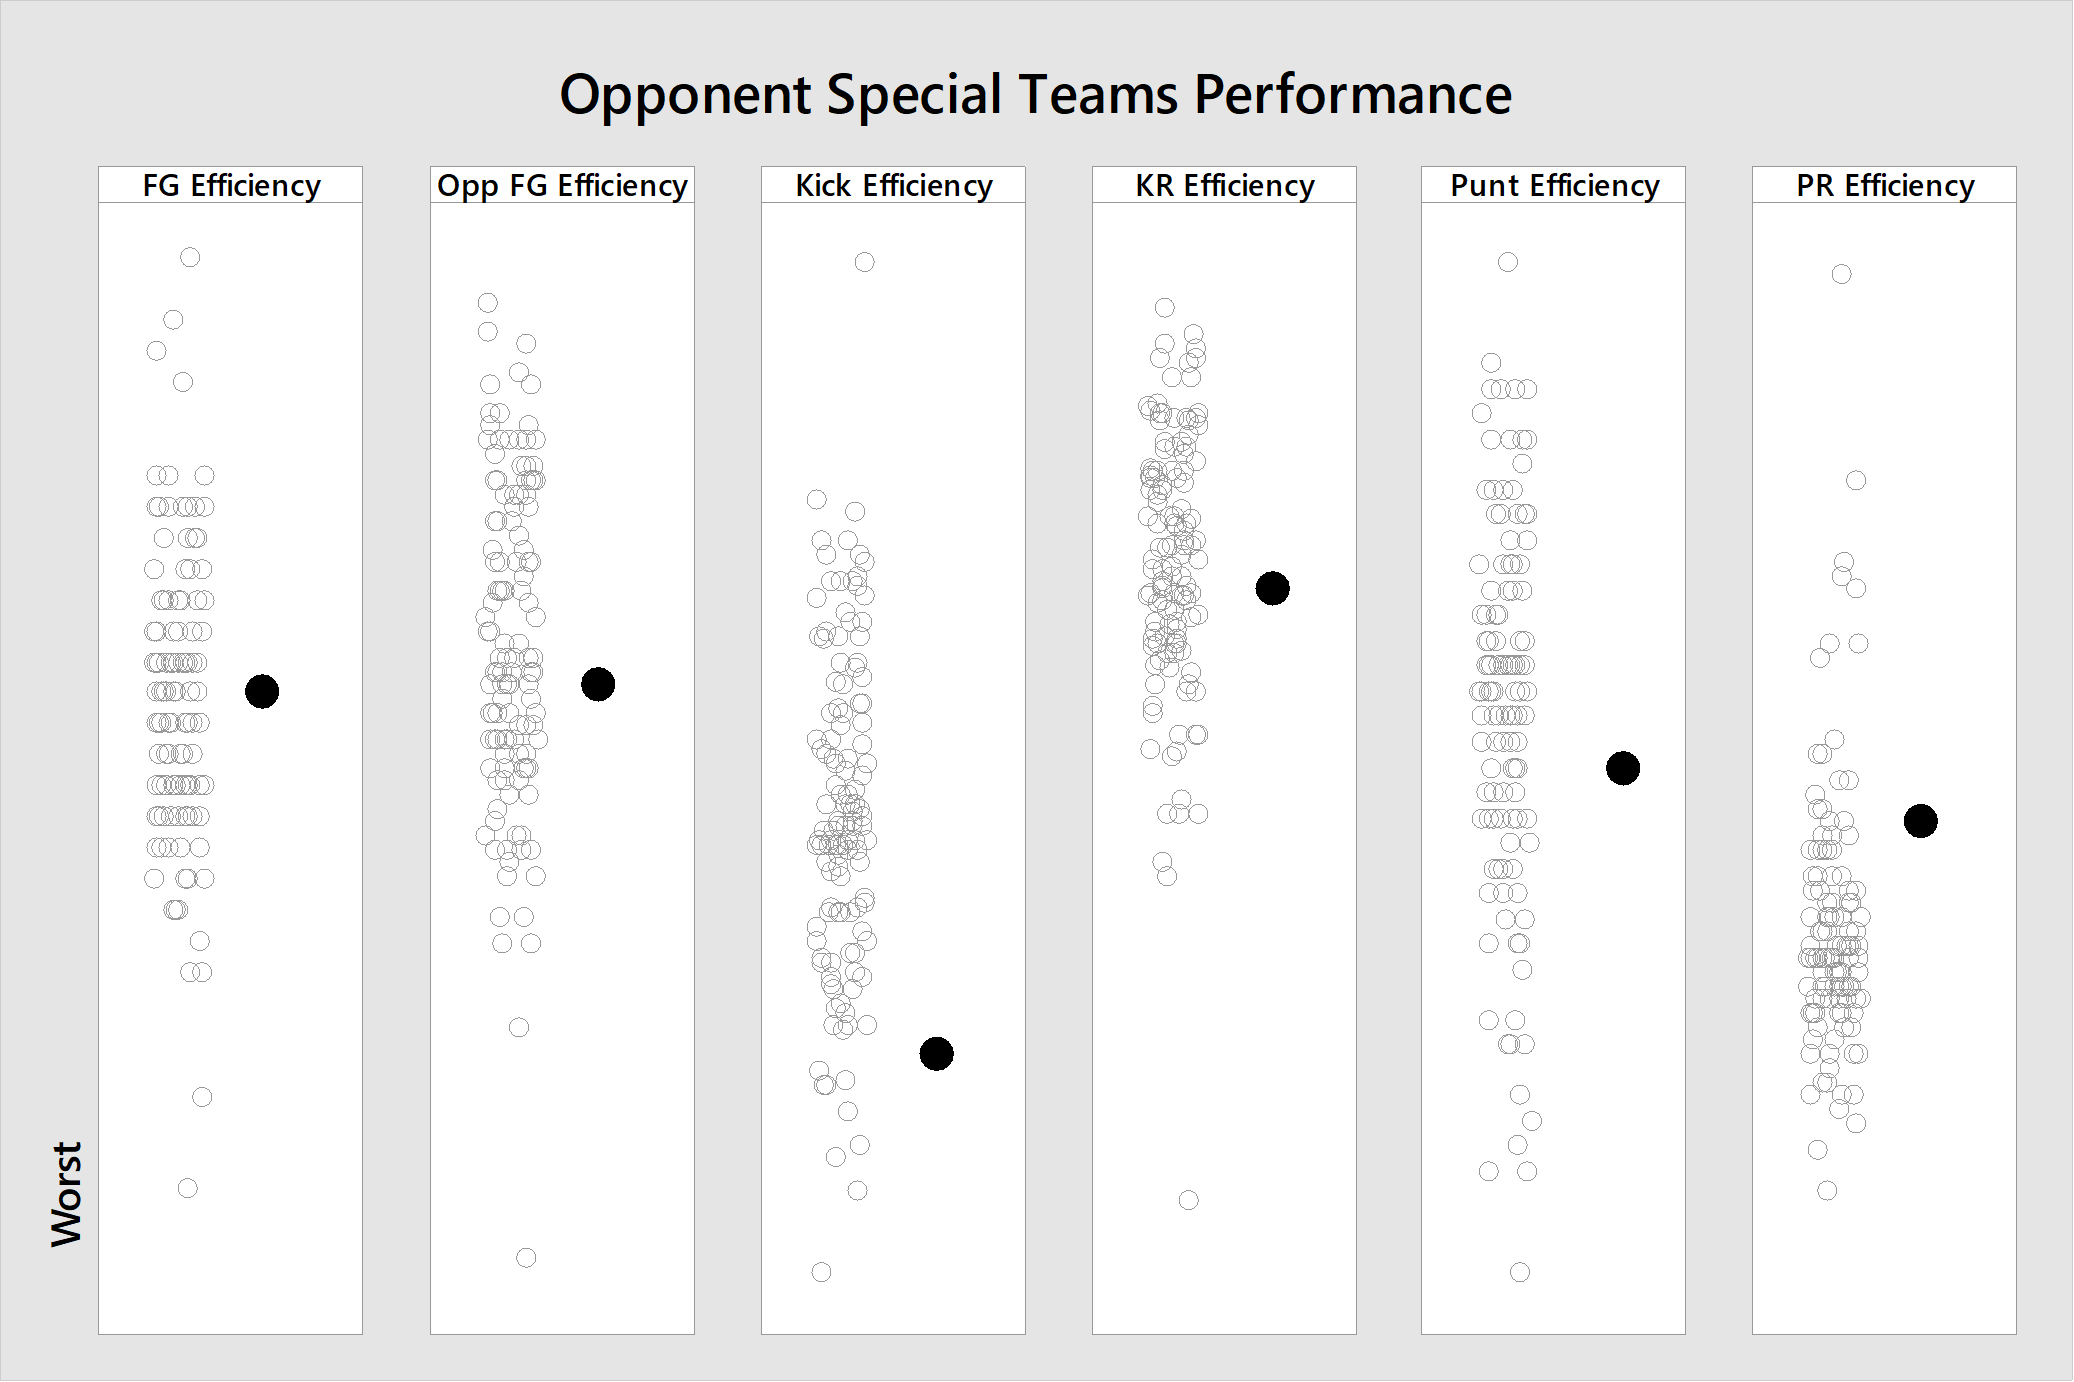
Task: Select the Worst axis label
Action: coord(67,1194)
